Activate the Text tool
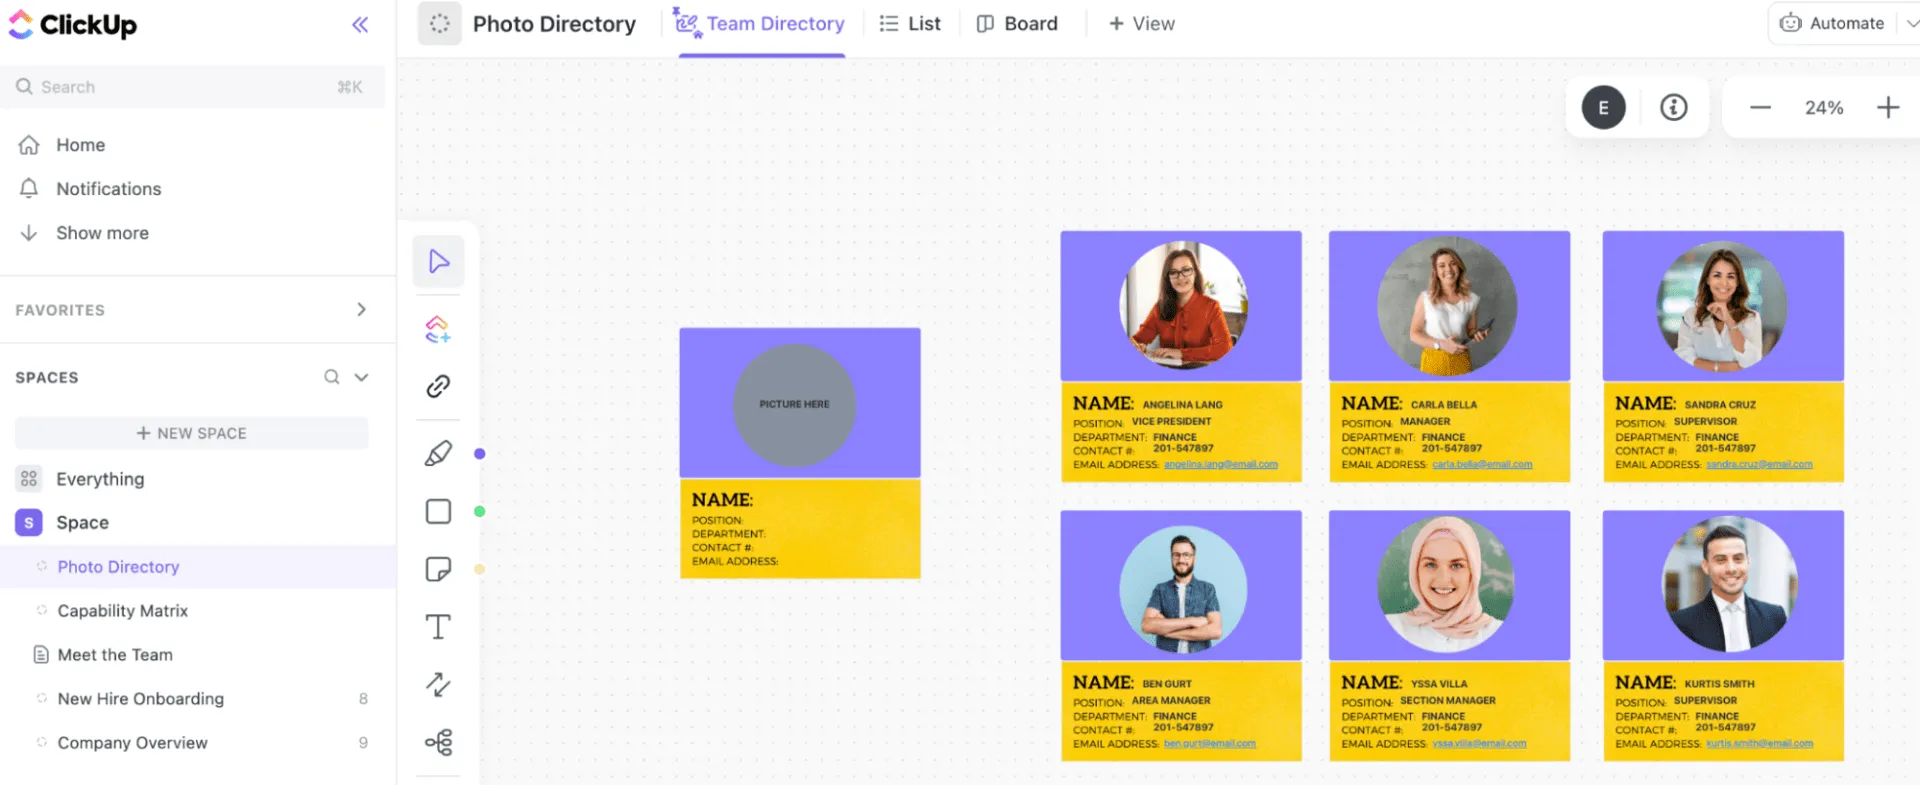 pyautogui.click(x=438, y=627)
